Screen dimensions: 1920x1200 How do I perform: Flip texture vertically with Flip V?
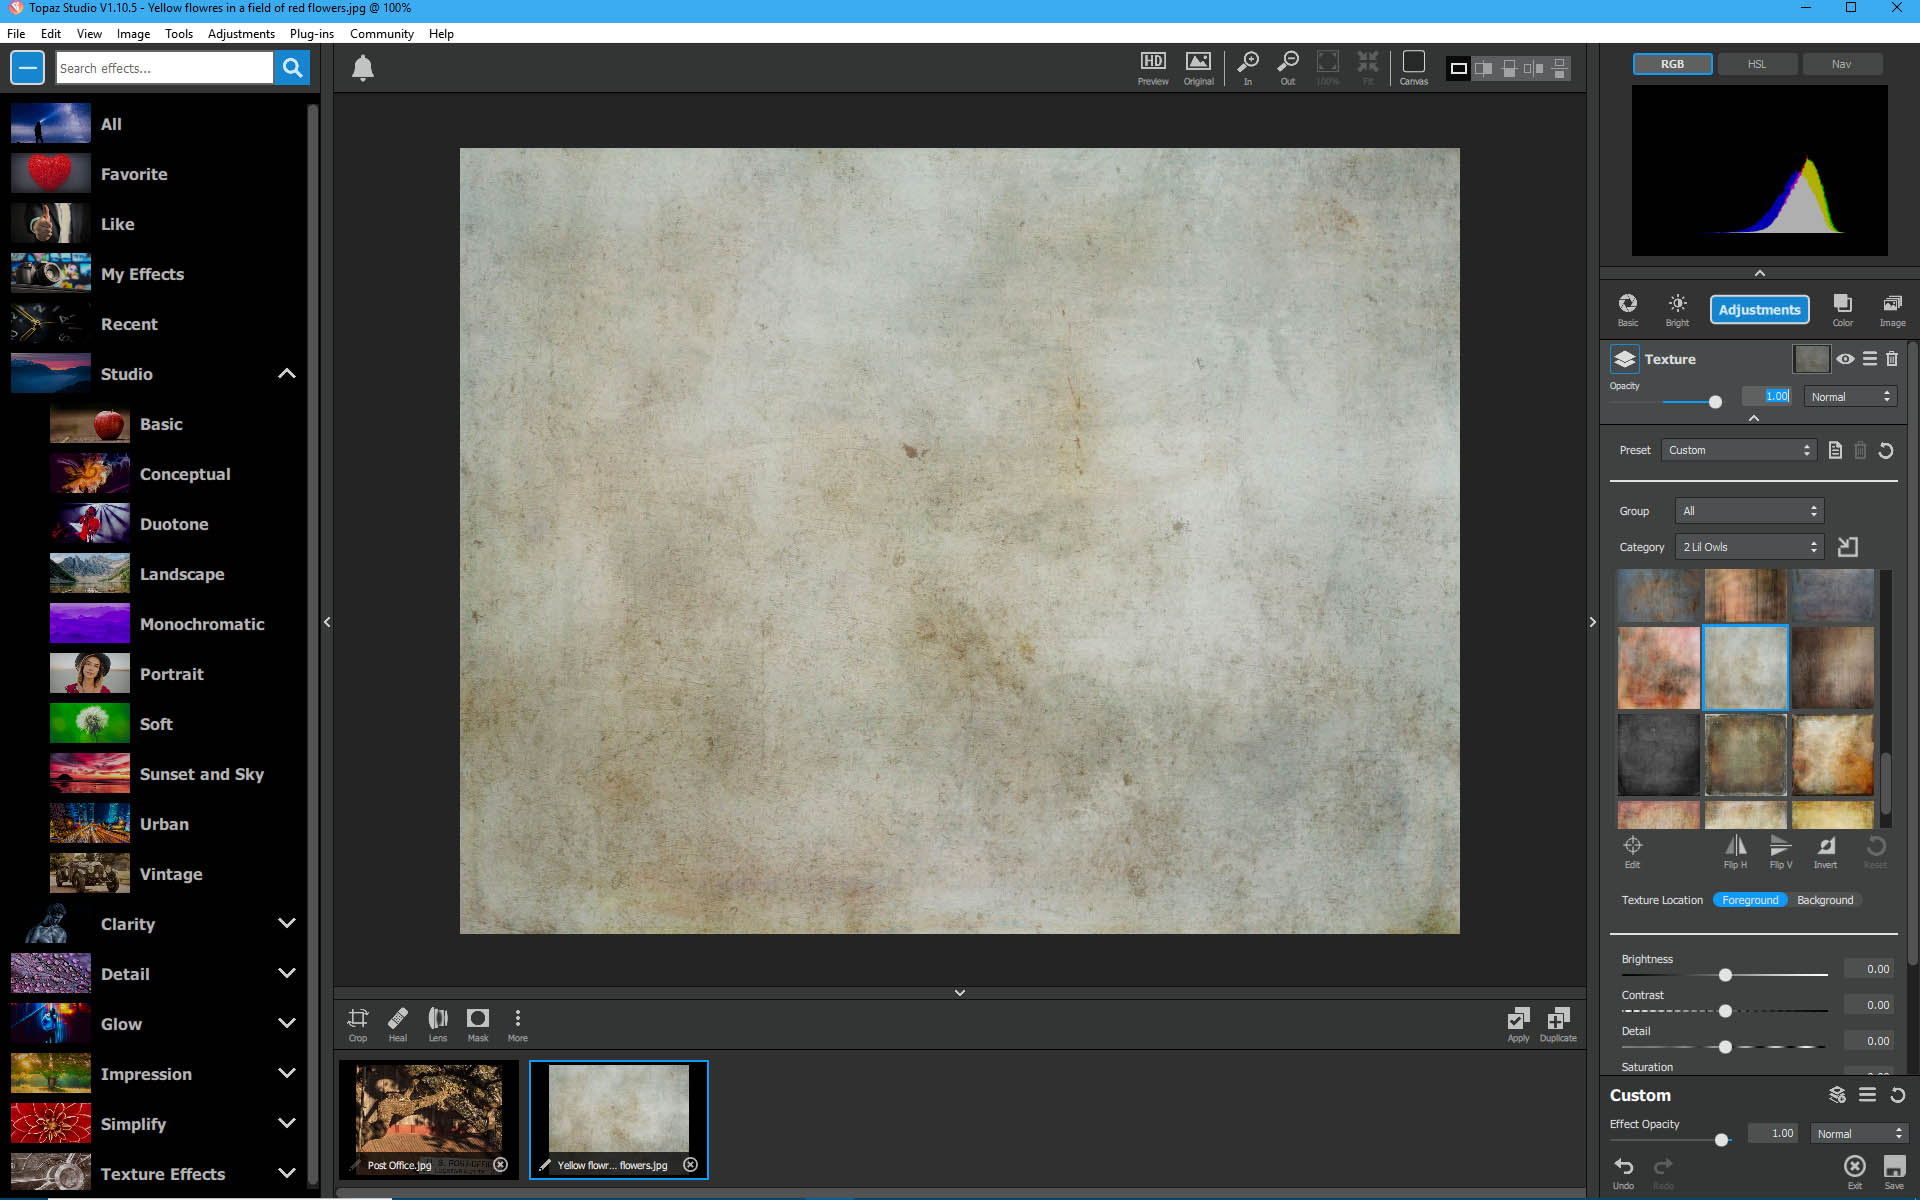1781,851
